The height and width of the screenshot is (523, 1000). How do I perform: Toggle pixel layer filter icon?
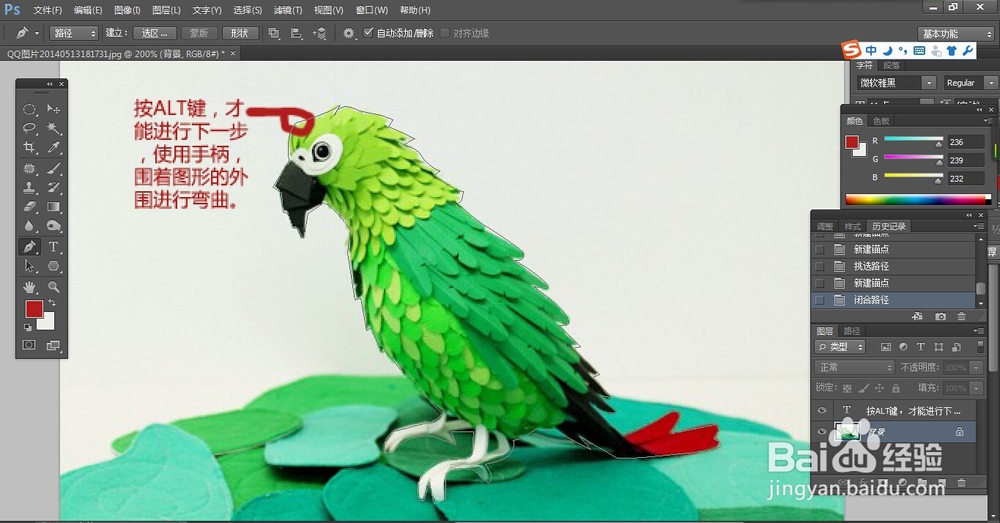click(x=886, y=347)
